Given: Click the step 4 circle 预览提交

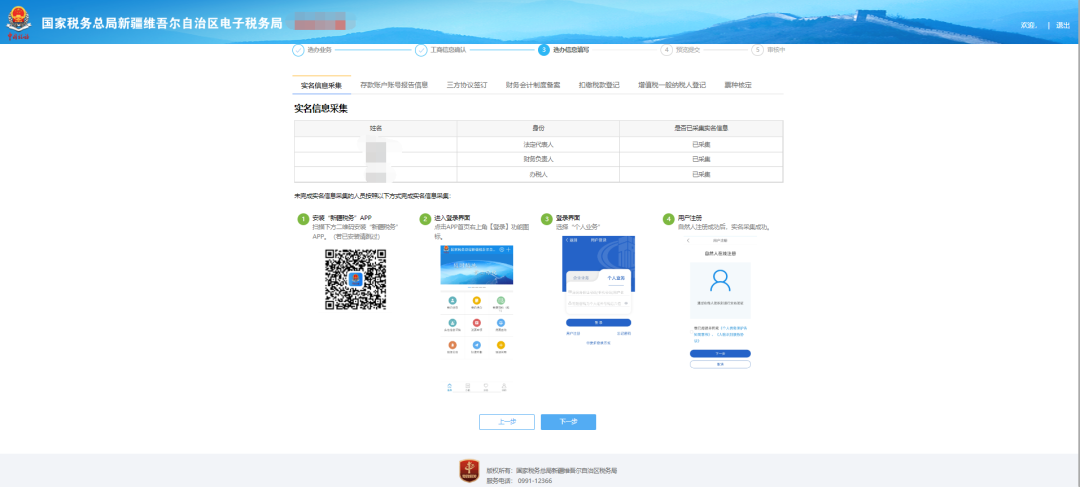Looking at the screenshot, I should click(667, 49).
